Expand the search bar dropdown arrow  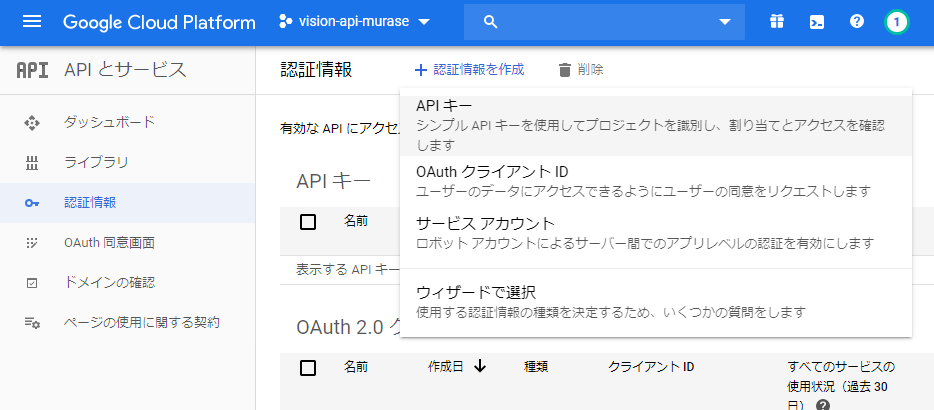(724, 22)
